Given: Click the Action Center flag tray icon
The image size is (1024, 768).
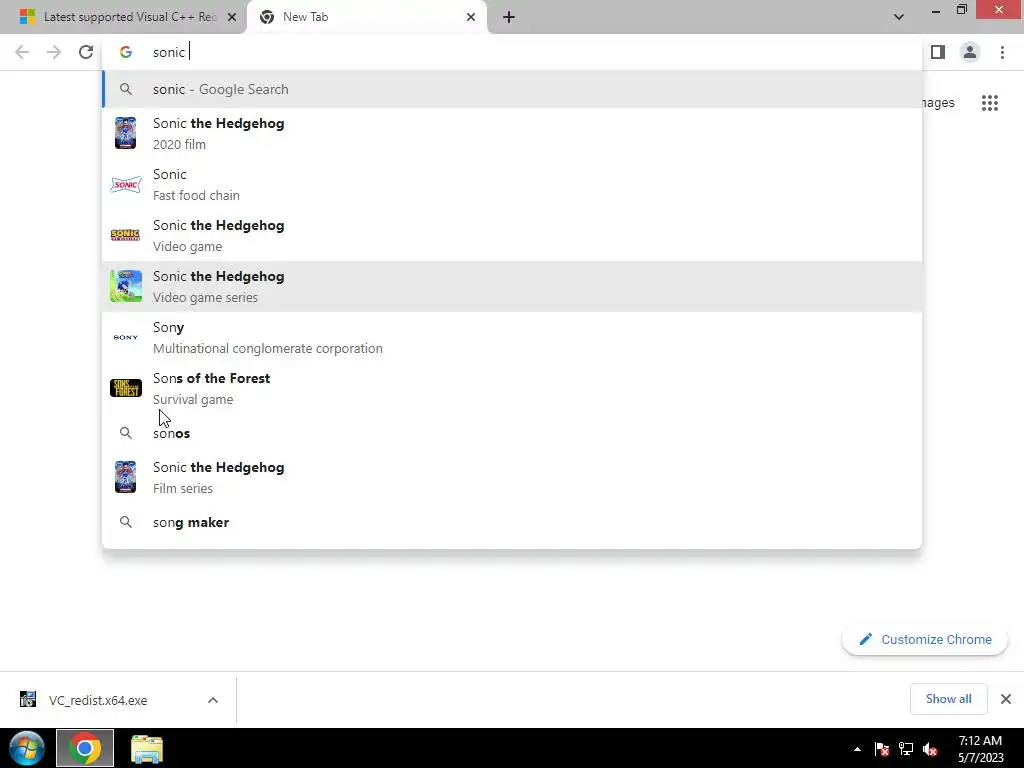Looking at the screenshot, I should click(882, 749).
